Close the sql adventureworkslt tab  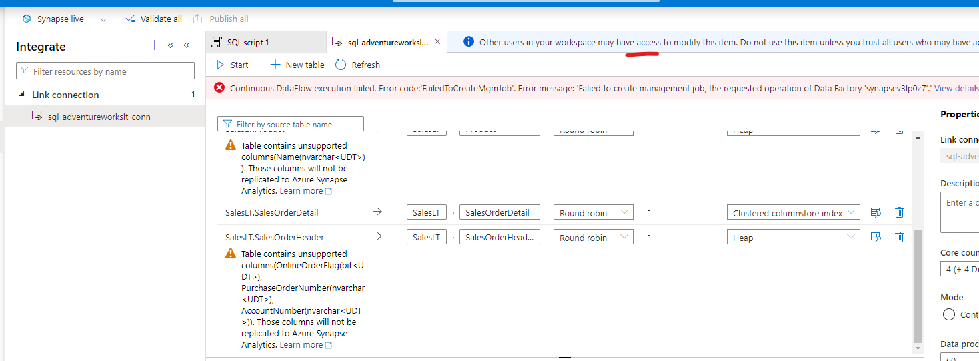[438, 42]
